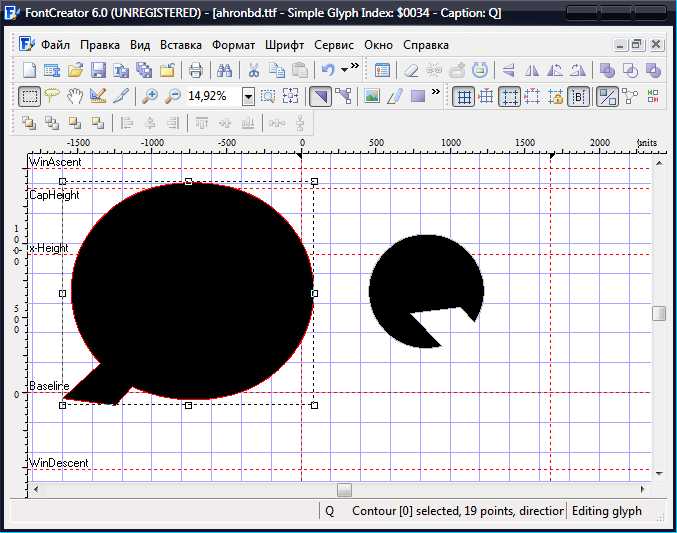Click the Intersection contours icon
677x533 pixels.
click(x=630, y=70)
